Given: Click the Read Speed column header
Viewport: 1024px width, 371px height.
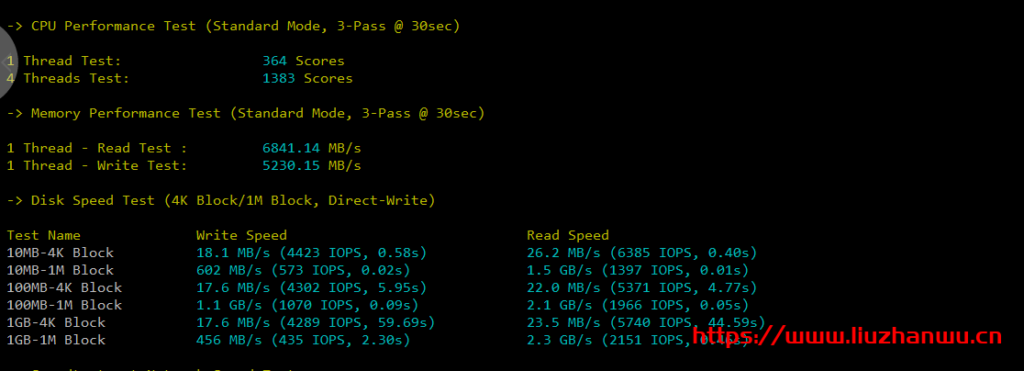Looking at the screenshot, I should [x=568, y=235].
